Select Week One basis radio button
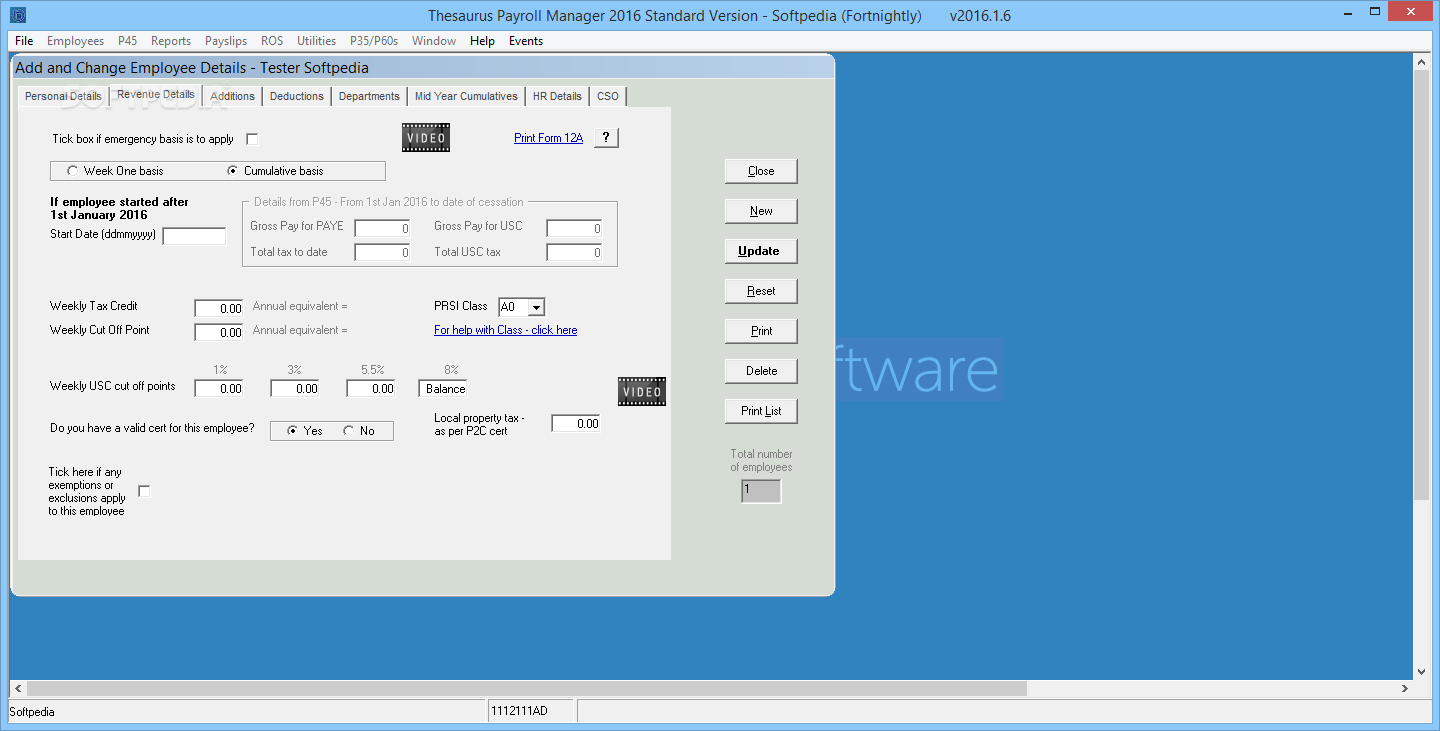This screenshot has height=731, width=1440. click(x=72, y=171)
